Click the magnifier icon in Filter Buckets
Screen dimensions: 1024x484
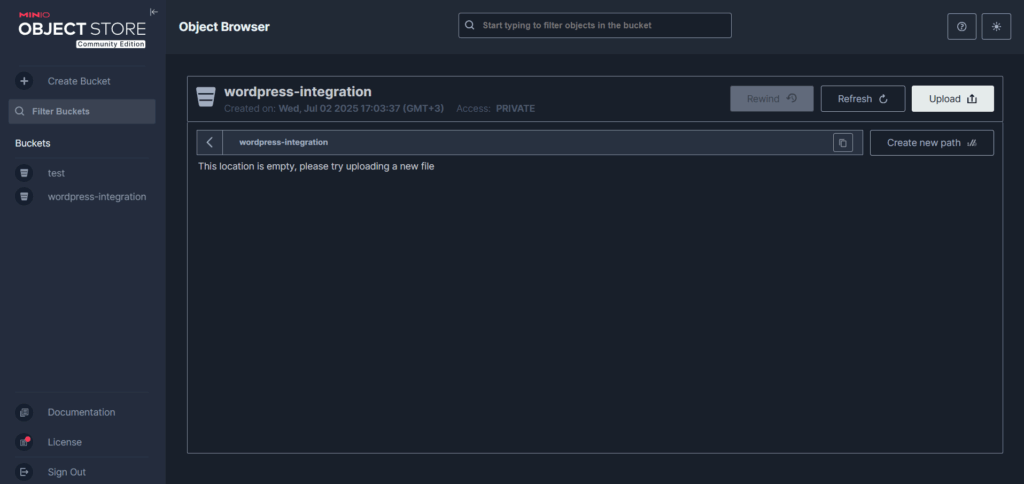coord(20,111)
